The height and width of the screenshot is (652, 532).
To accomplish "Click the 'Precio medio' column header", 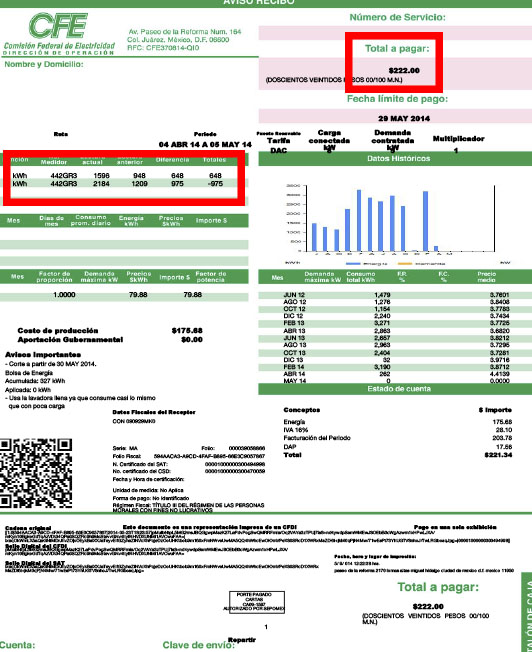I will point(487,277).
